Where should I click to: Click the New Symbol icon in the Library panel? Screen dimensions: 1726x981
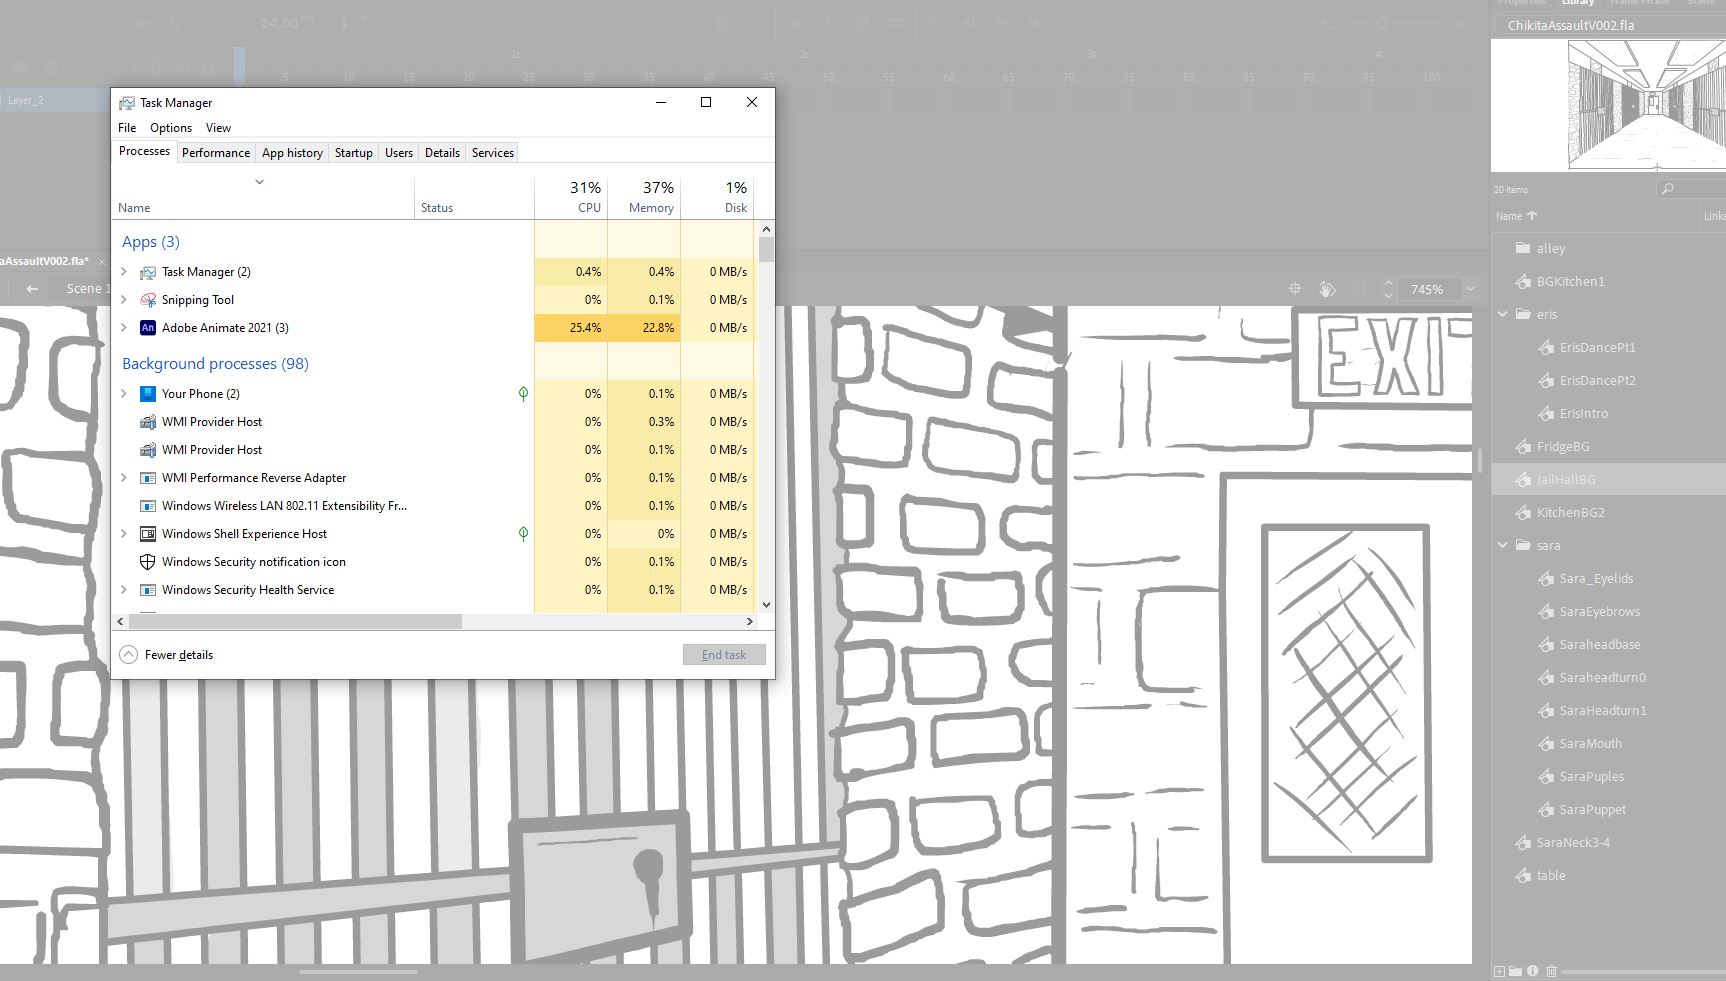pos(1499,971)
